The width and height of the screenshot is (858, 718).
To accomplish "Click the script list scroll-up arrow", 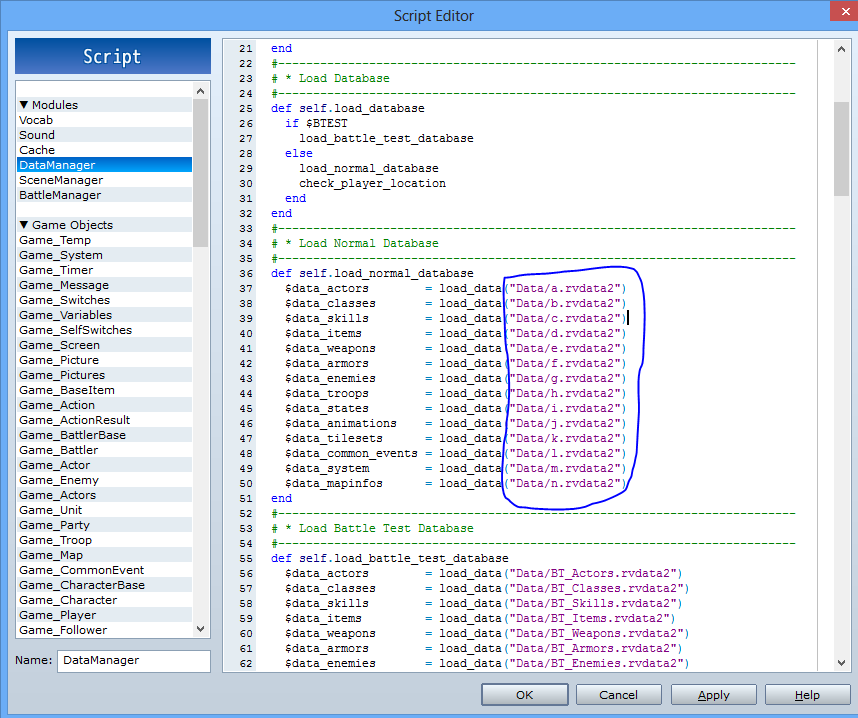I will point(200,91).
